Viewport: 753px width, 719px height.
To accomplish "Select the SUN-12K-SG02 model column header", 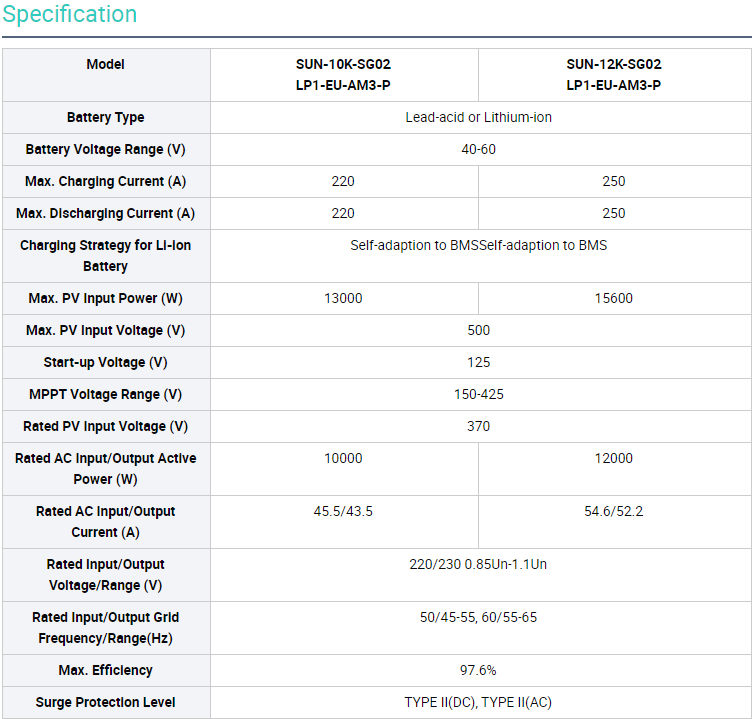I will point(613,75).
